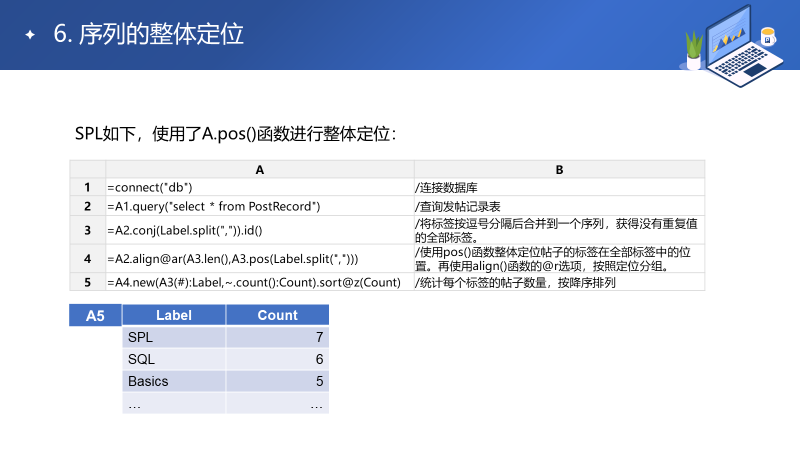Select row number 1
Viewport: 800px width, 450px height.
pos(87,187)
